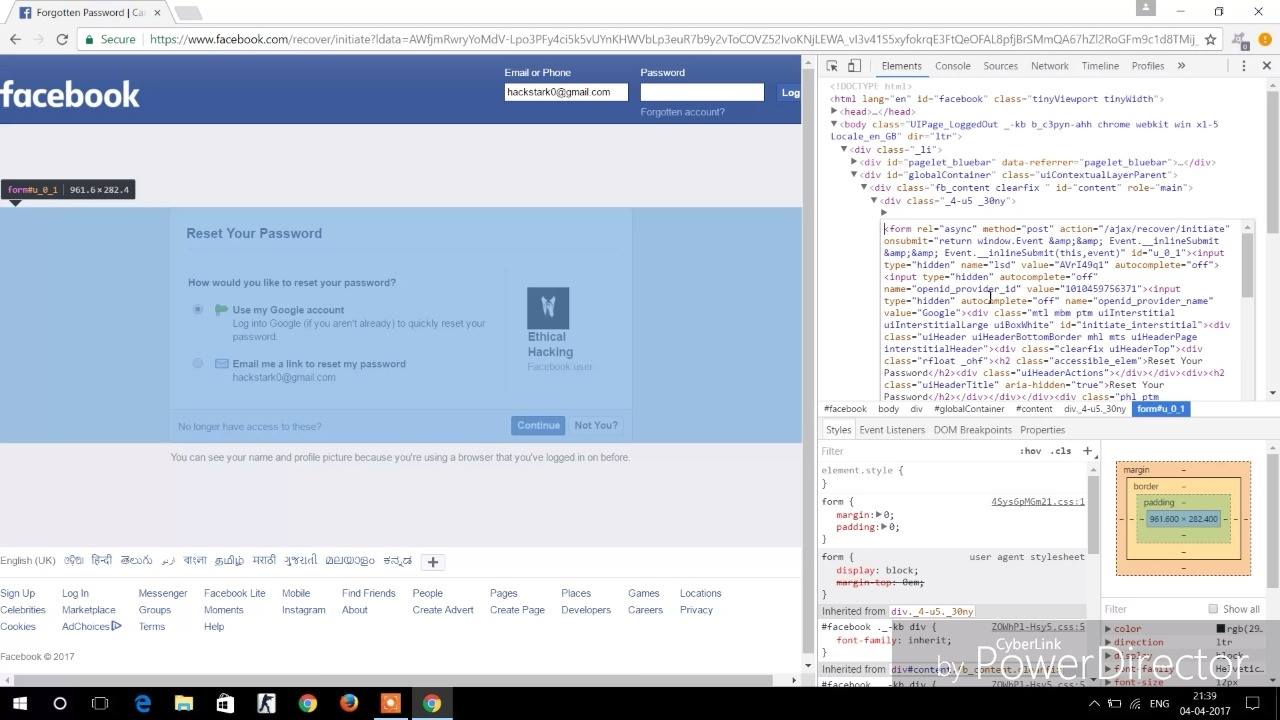Viewport: 1280px width, 720px height.
Task: Toggle the :hov element state button
Action: coord(1030,451)
